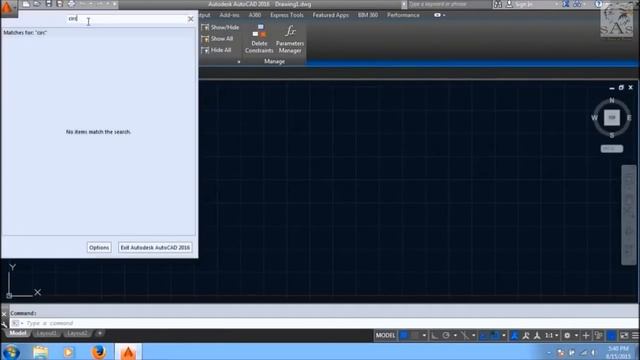Open the Polar tracking angles dropdown arrow
This screenshot has width=640, height=360.
pyautogui.click(x=455, y=336)
